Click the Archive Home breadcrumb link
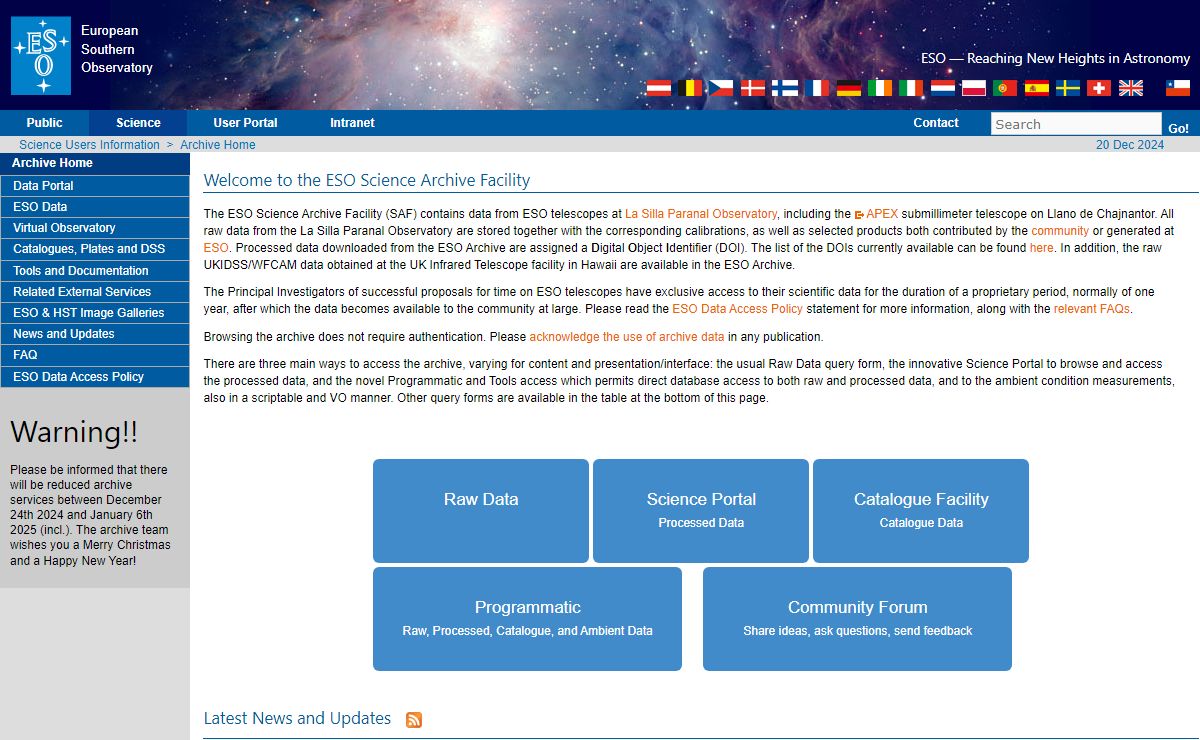Screen dimensions: 1200x740 coord(218,145)
